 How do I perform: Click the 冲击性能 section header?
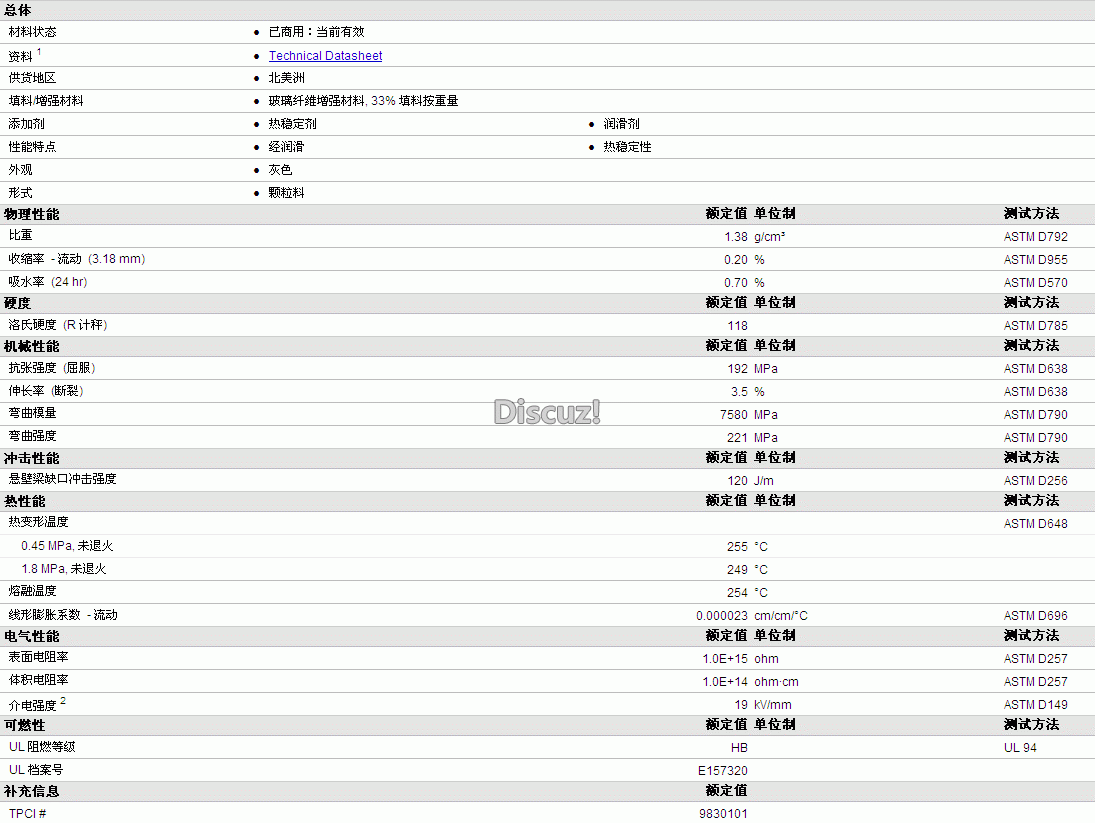click(31, 459)
